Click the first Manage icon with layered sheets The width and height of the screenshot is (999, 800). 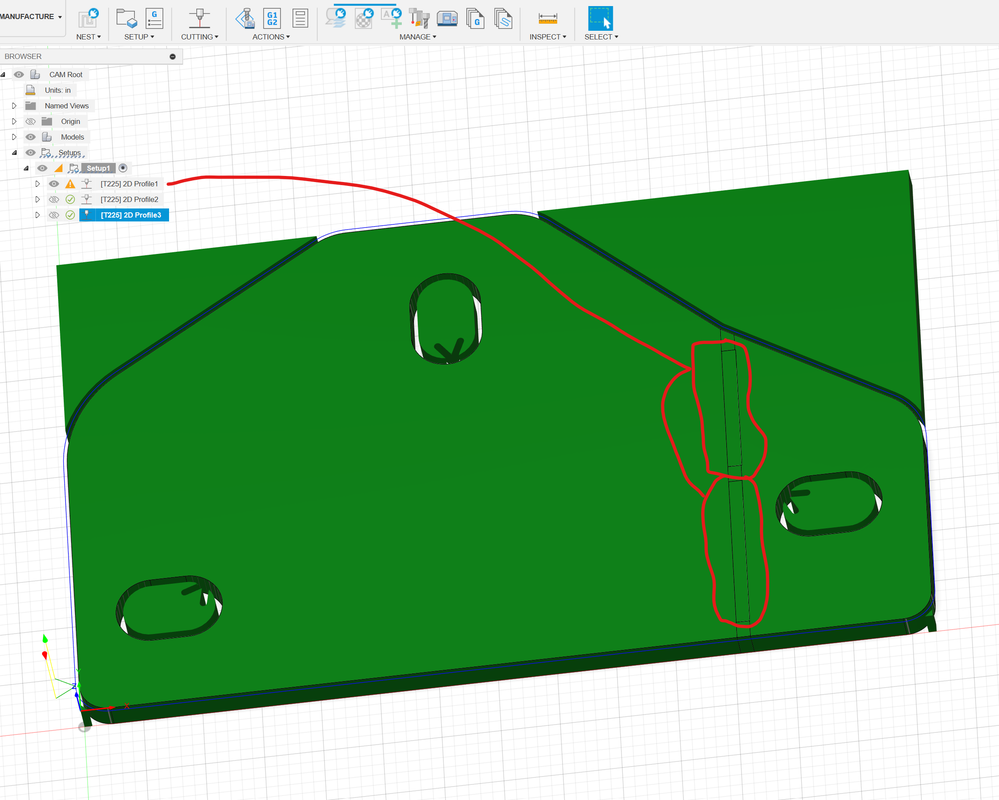coord(336,18)
